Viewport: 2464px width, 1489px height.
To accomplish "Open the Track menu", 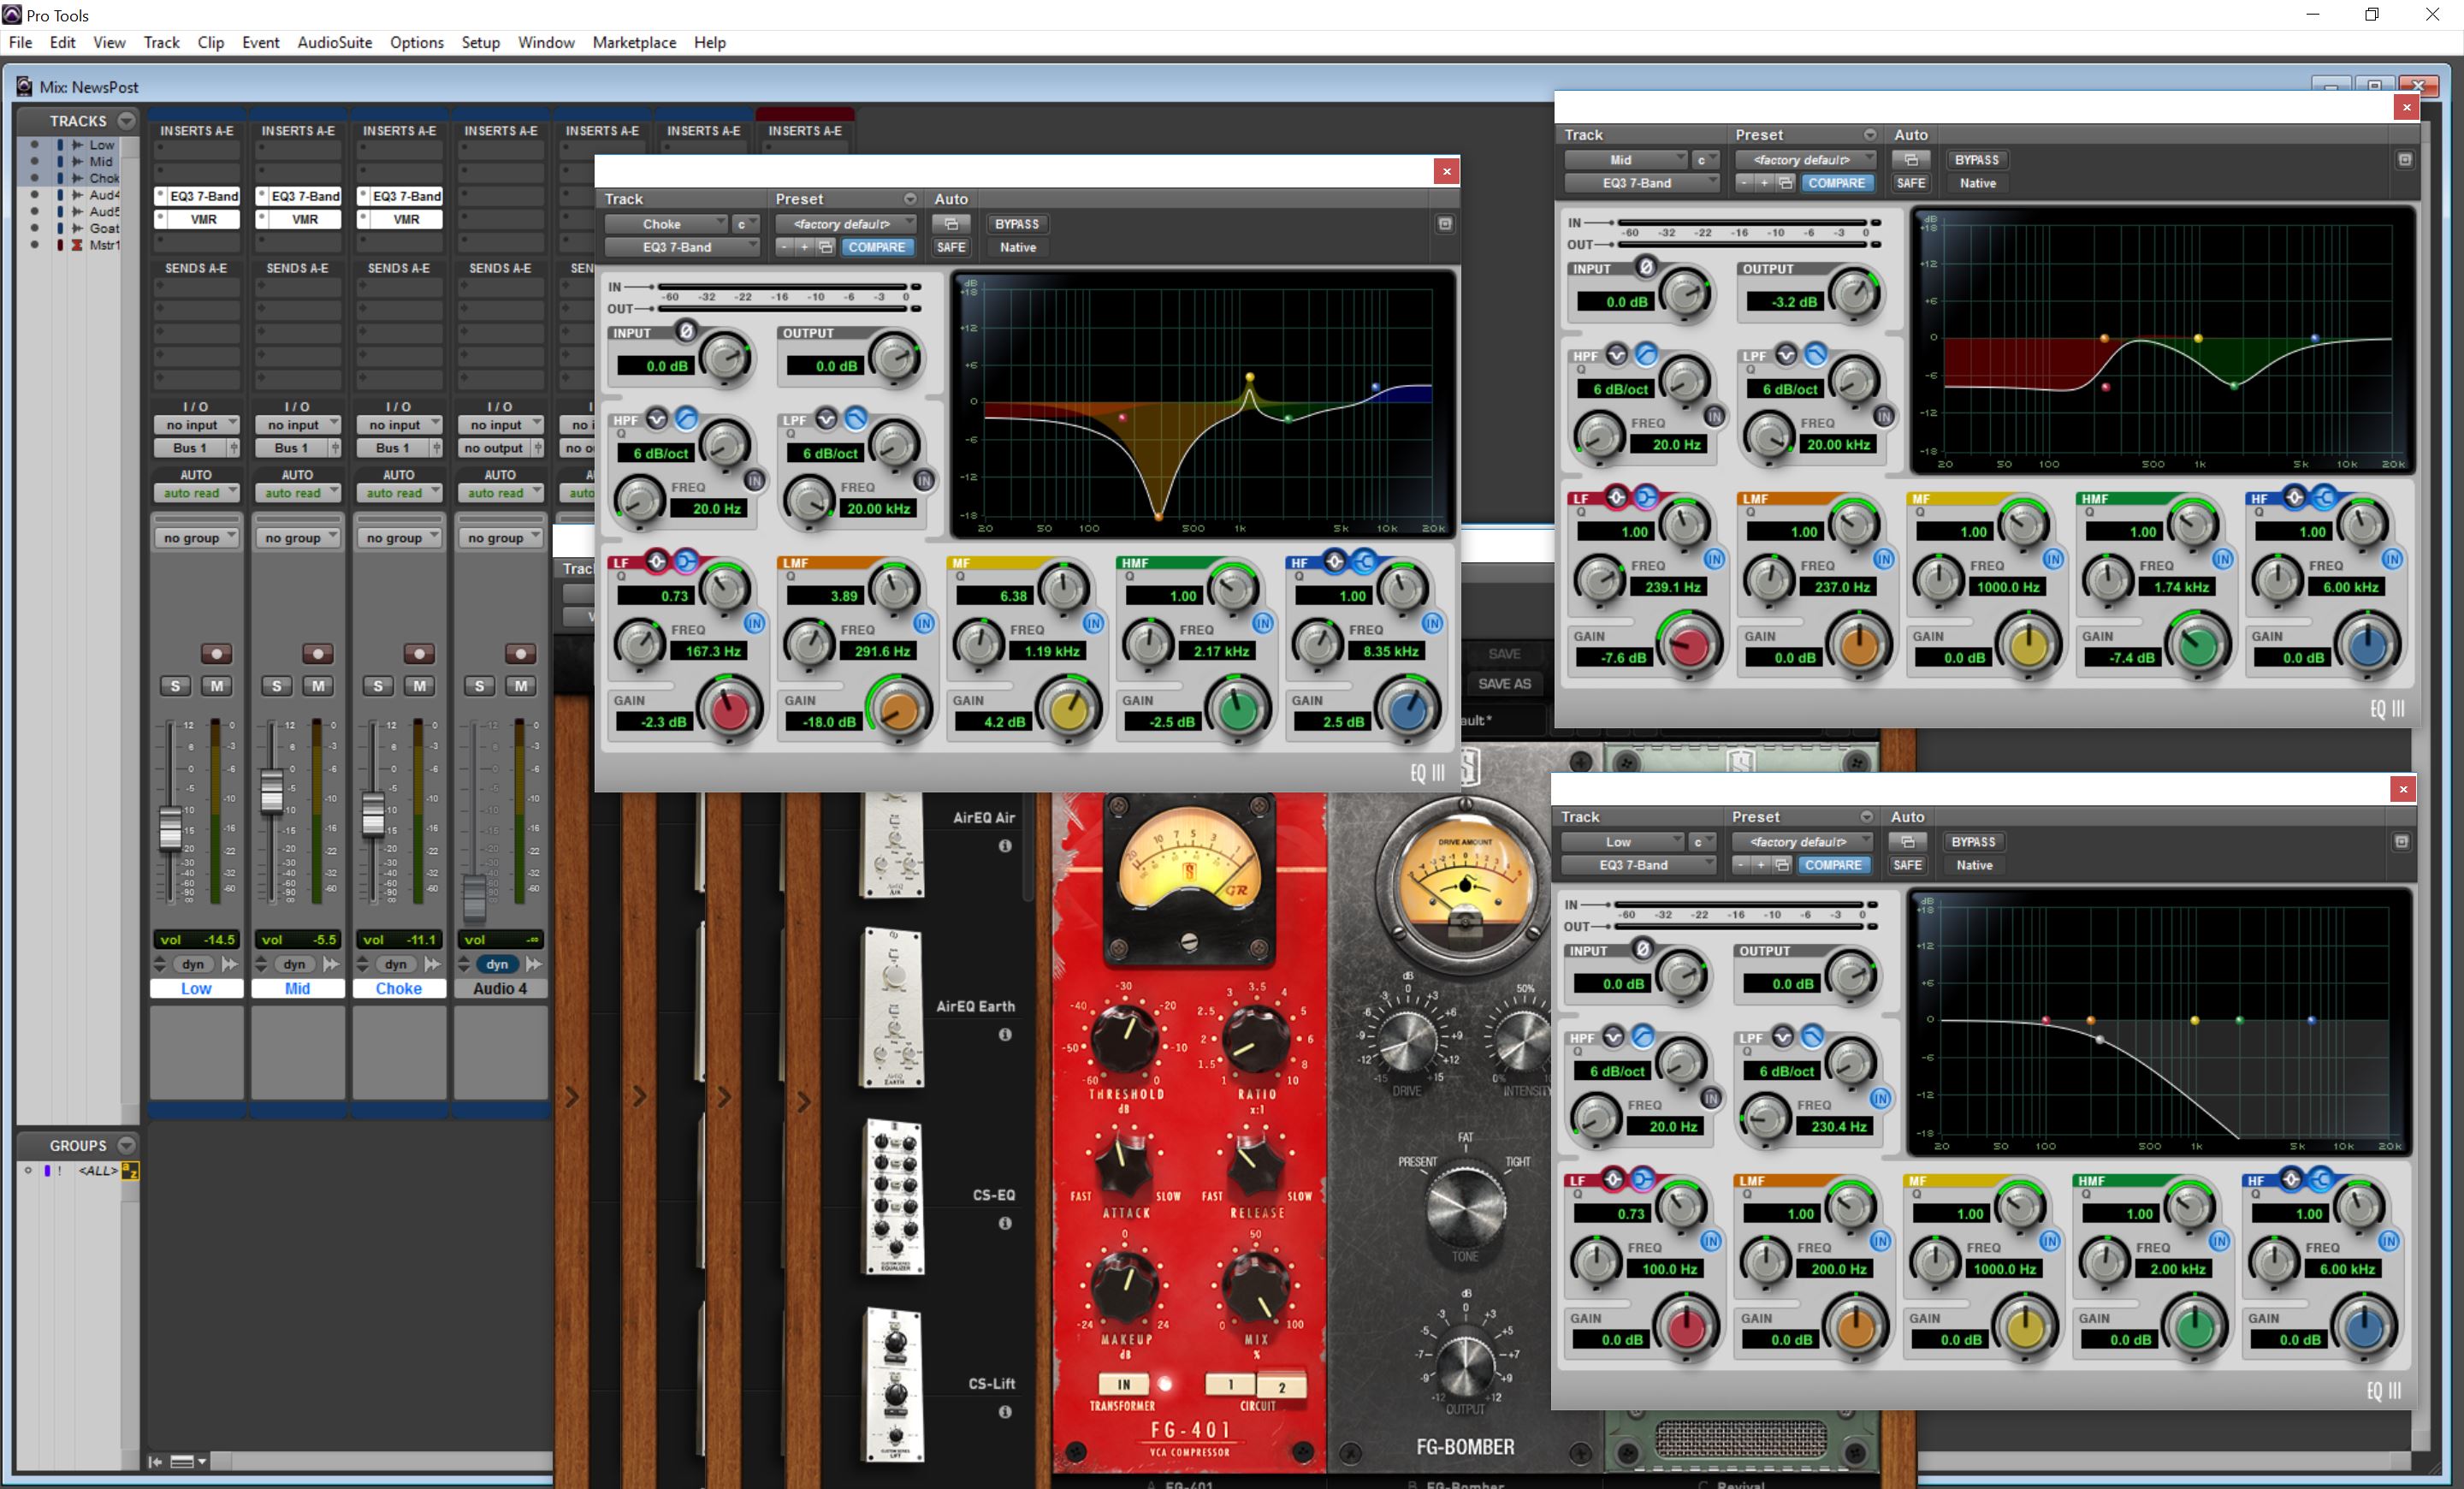I will pos(161,42).
